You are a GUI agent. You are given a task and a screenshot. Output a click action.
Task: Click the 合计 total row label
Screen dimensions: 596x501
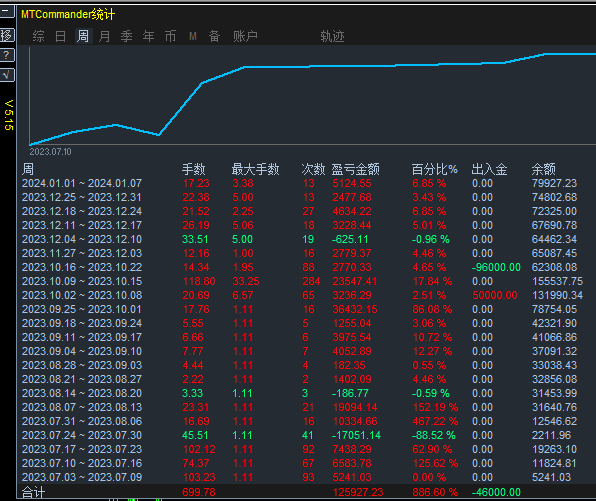pos(33,493)
